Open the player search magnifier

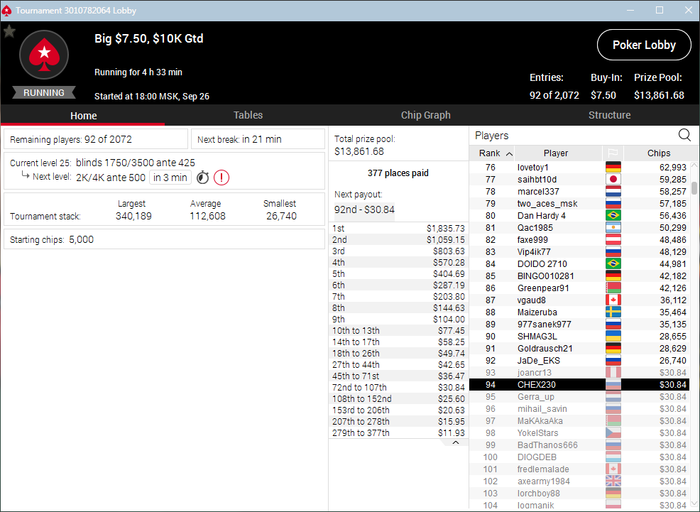pos(684,135)
